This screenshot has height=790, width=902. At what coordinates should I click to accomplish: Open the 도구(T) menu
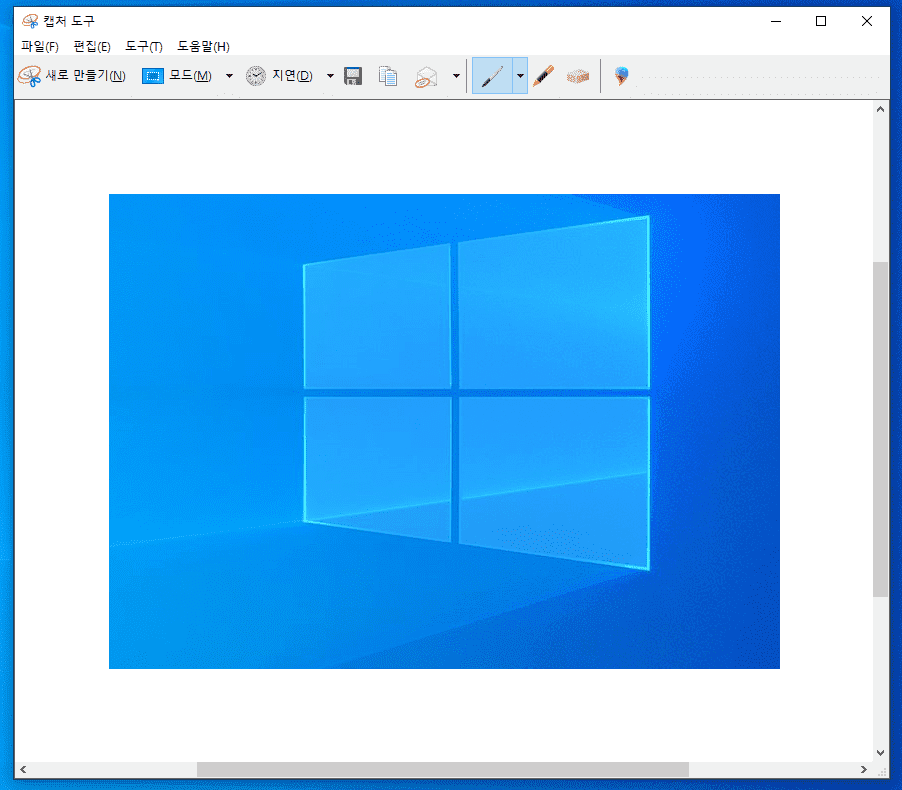tap(144, 47)
